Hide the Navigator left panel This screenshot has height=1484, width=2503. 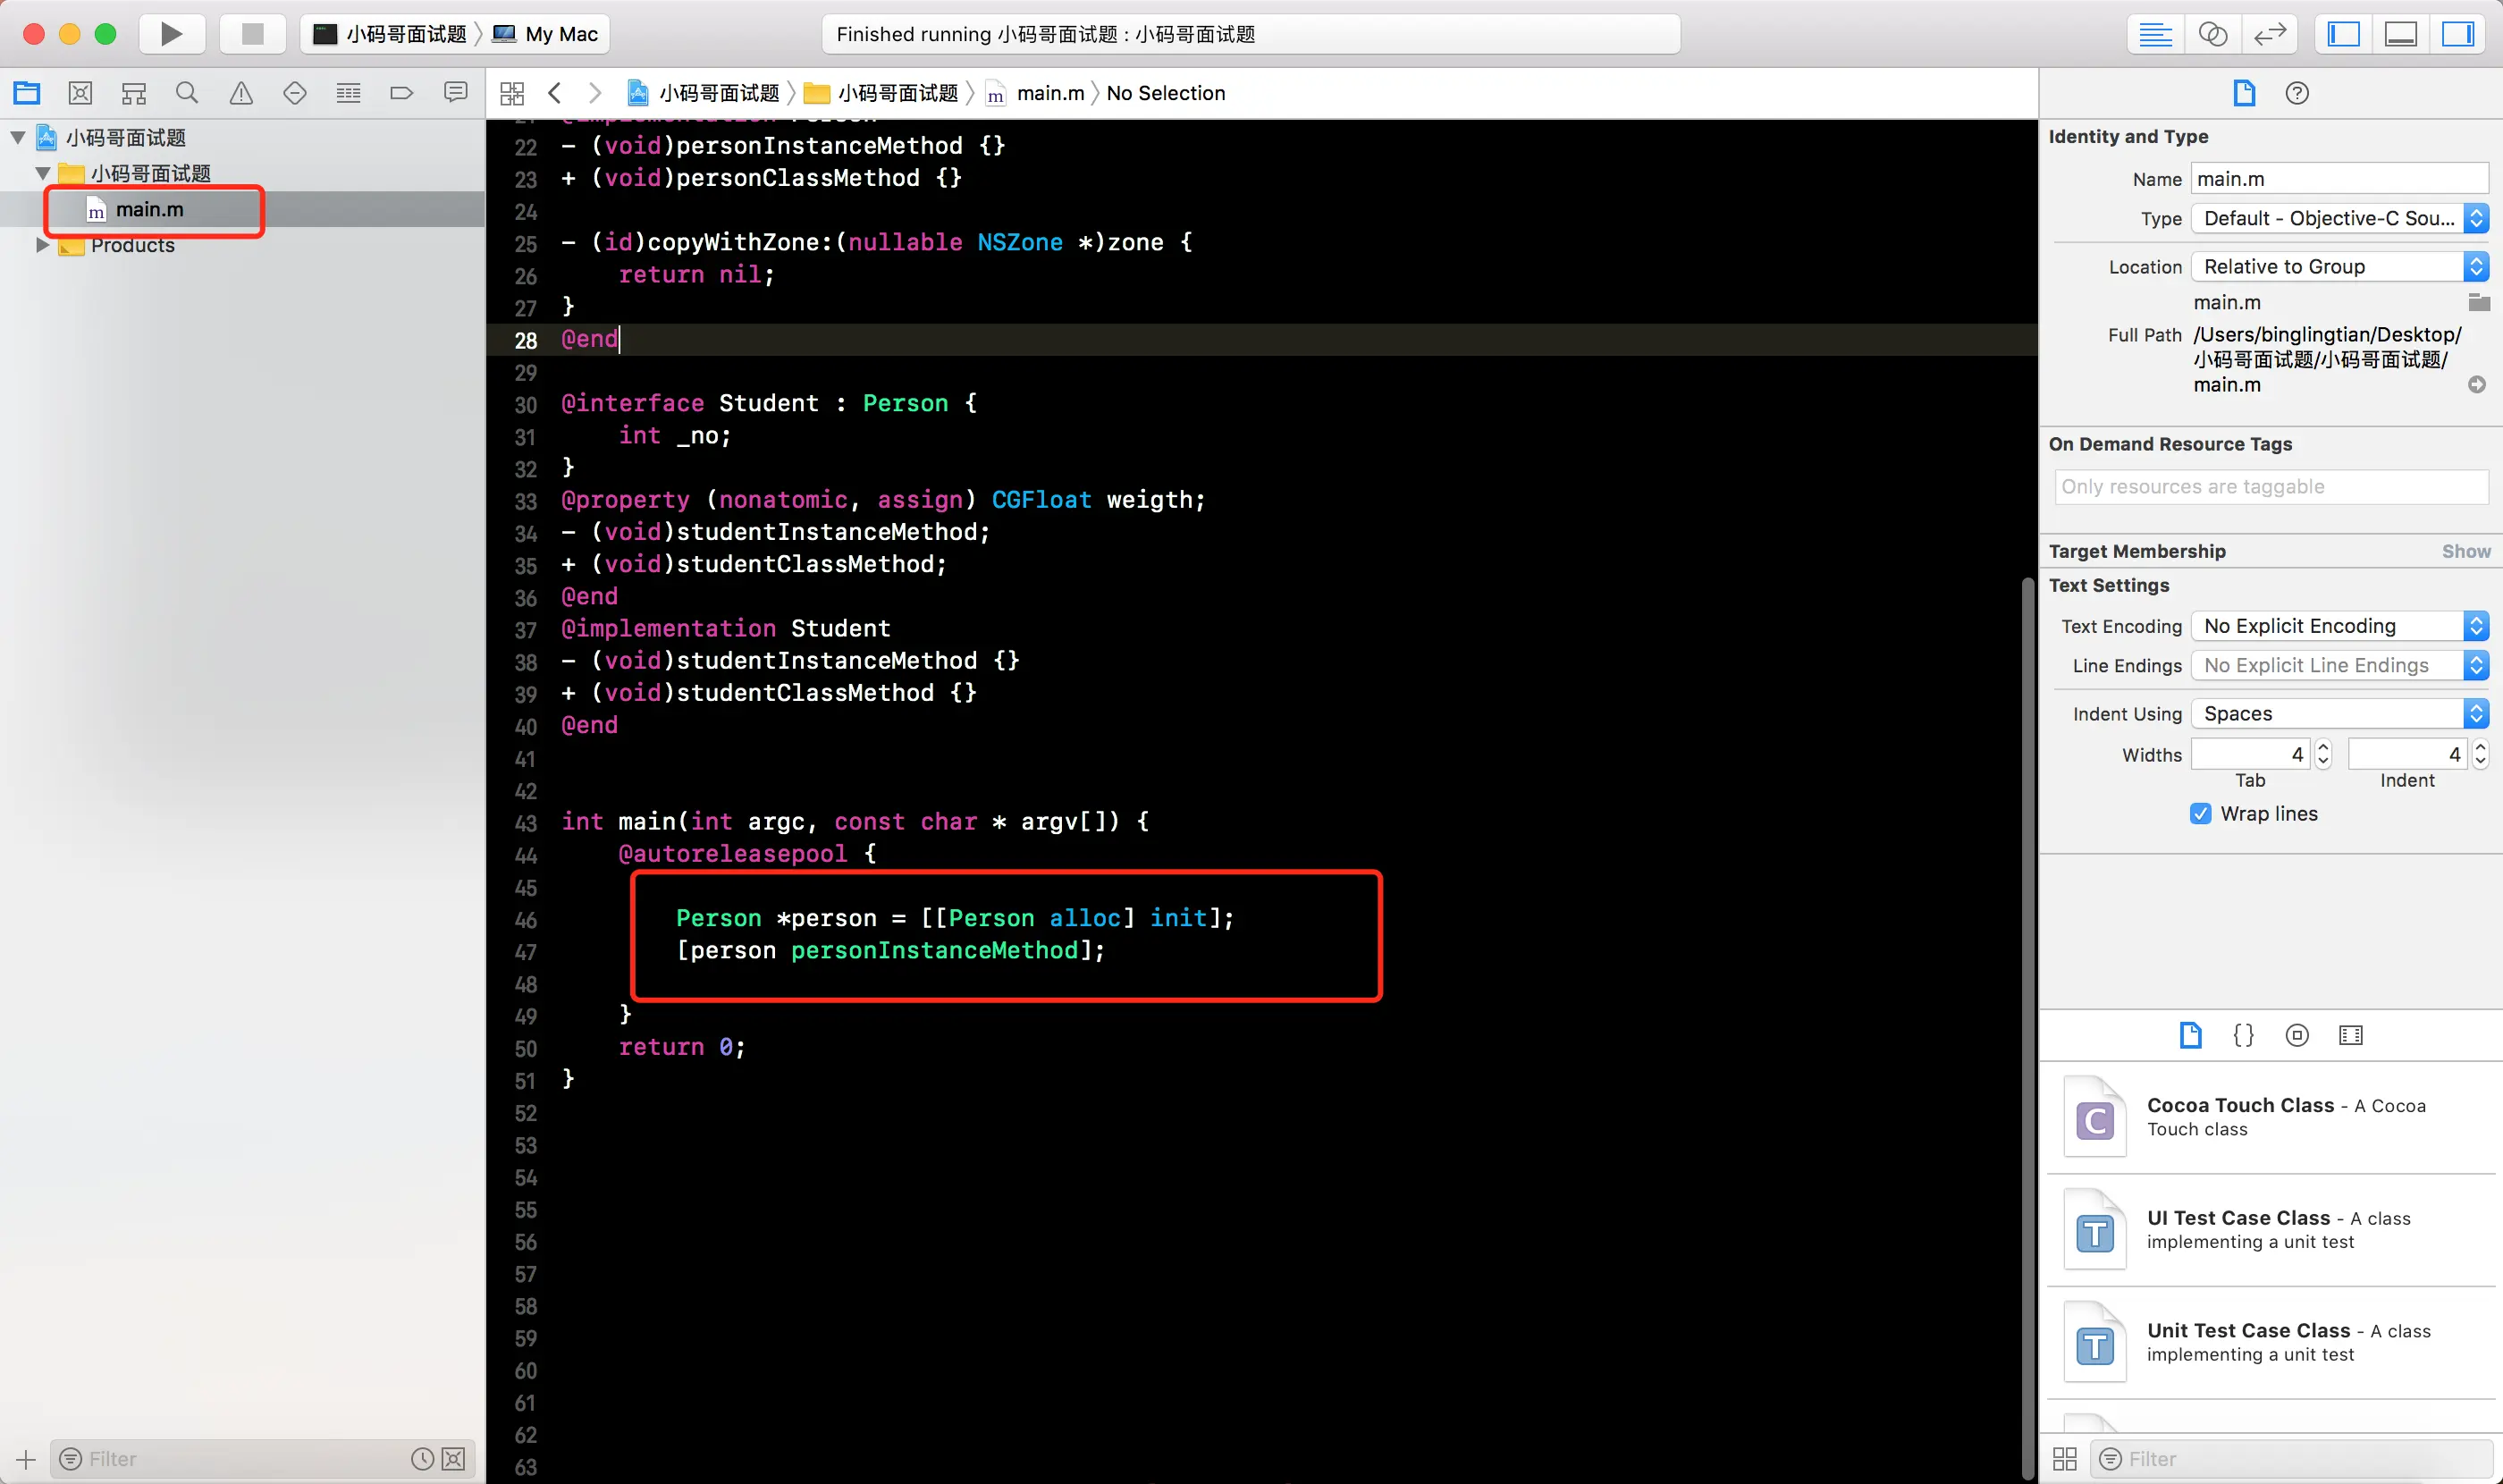coord(2343,34)
